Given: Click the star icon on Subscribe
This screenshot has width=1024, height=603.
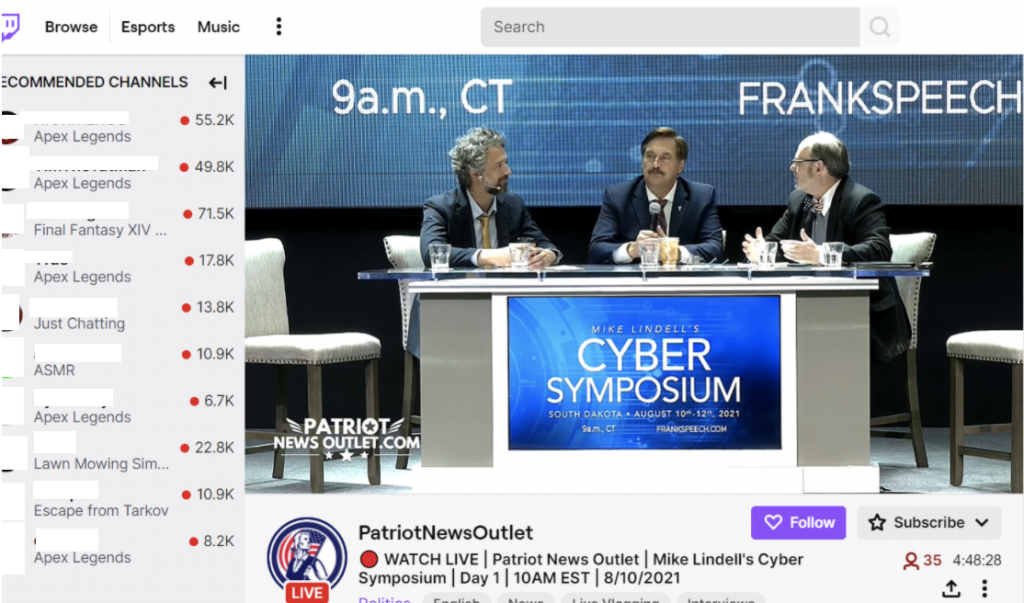Looking at the screenshot, I should pos(877,522).
